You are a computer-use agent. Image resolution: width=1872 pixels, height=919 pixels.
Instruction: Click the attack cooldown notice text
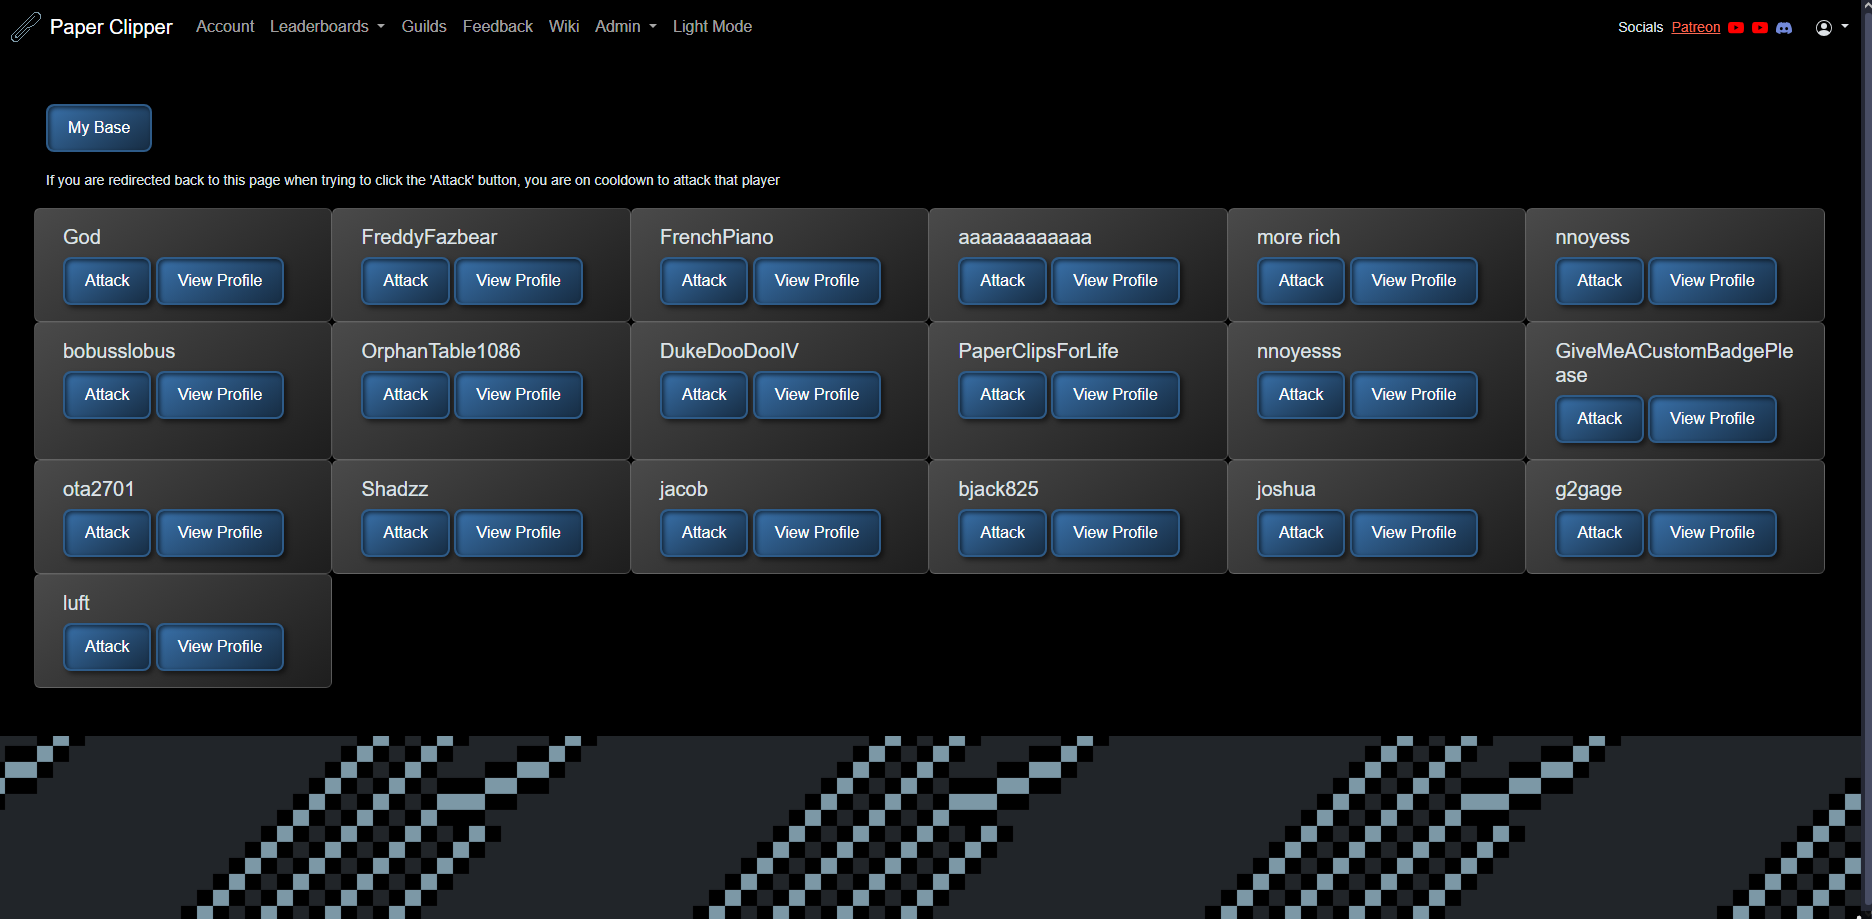click(x=413, y=181)
